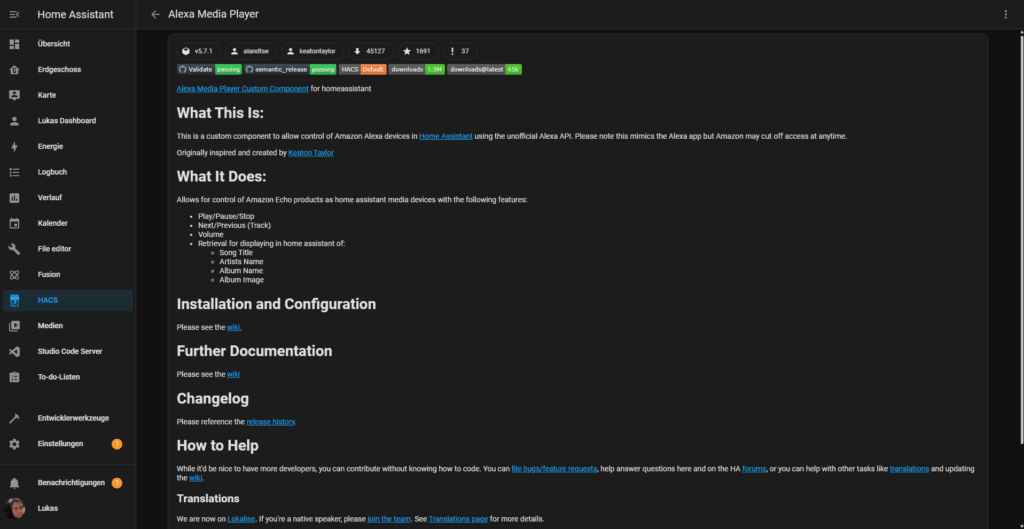Click the Fusion icon in sidebar
This screenshot has height=529, width=1024.
pyautogui.click(x=14, y=274)
